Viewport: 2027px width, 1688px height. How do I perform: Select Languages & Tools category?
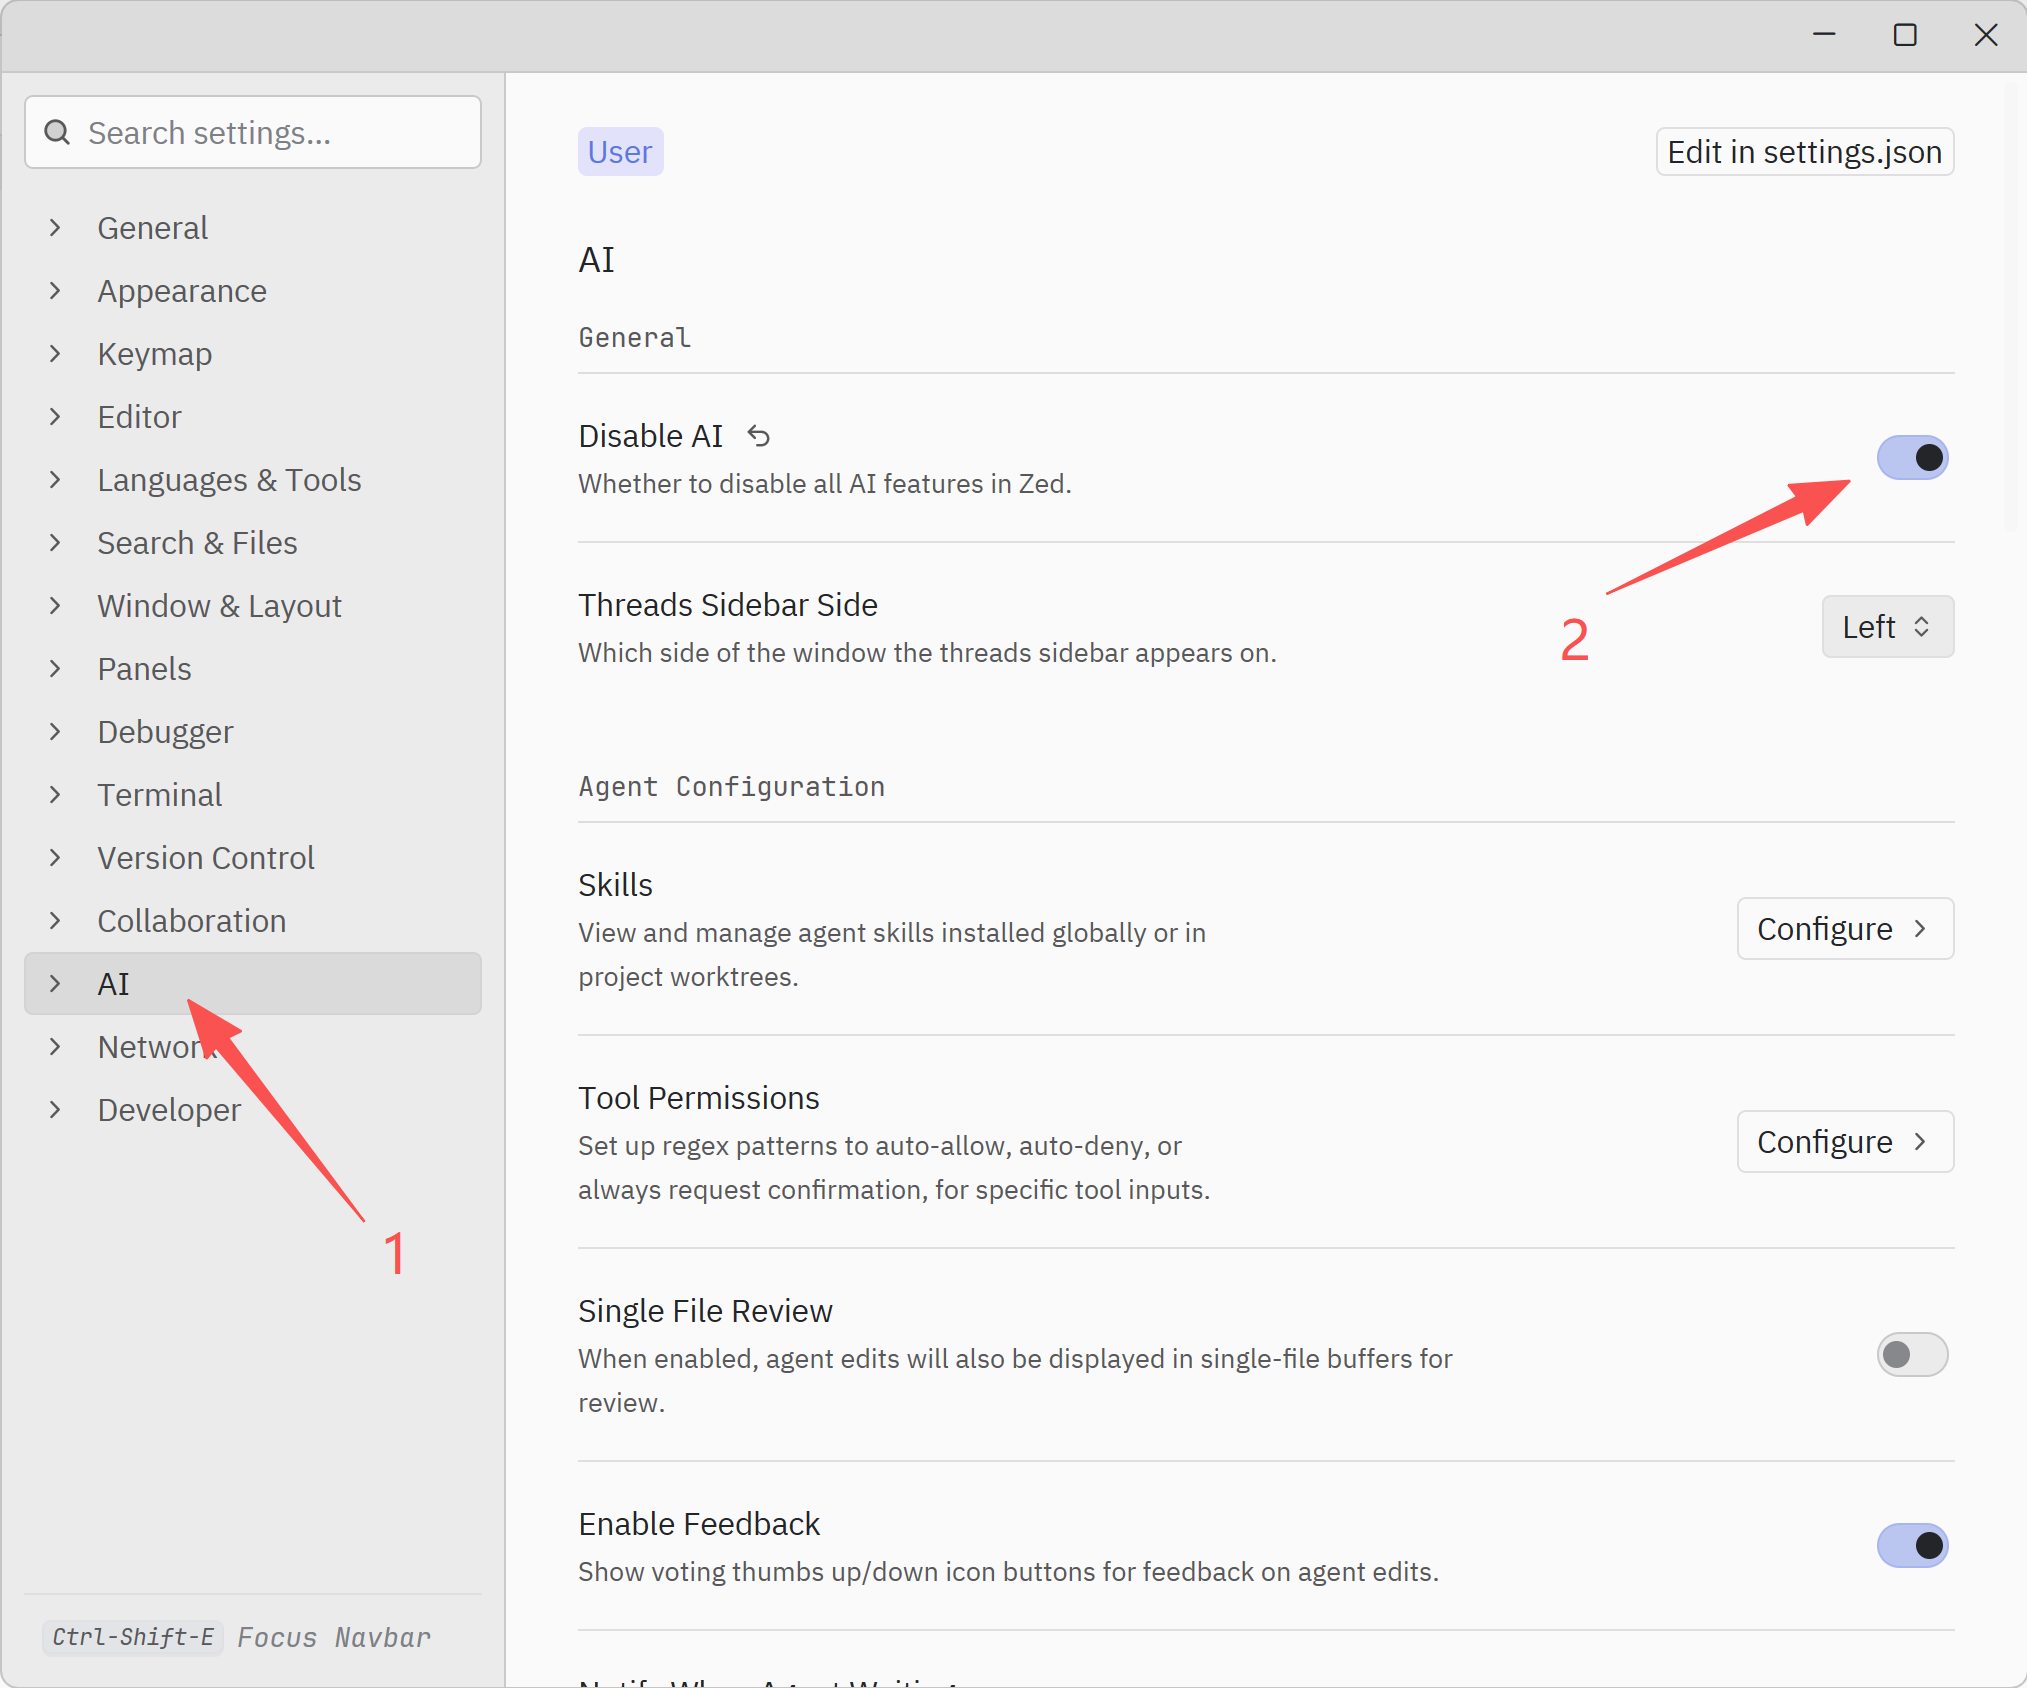pyautogui.click(x=253, y=480)
